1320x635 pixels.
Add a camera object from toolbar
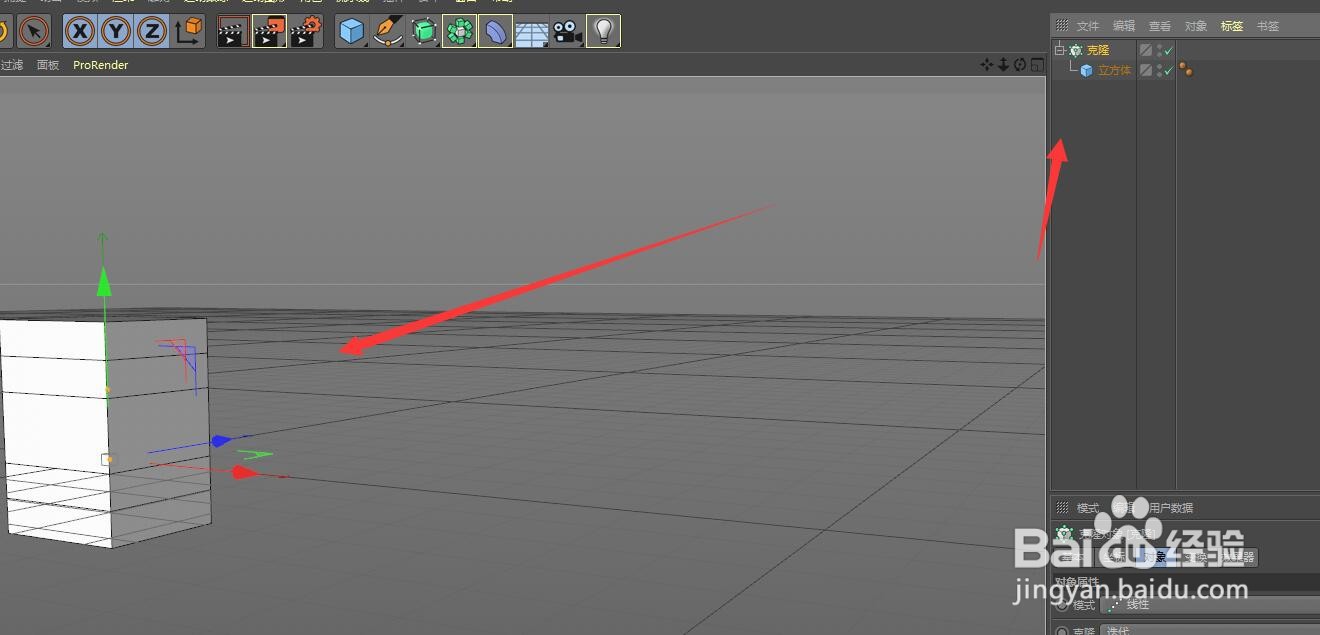coord(567,32)
